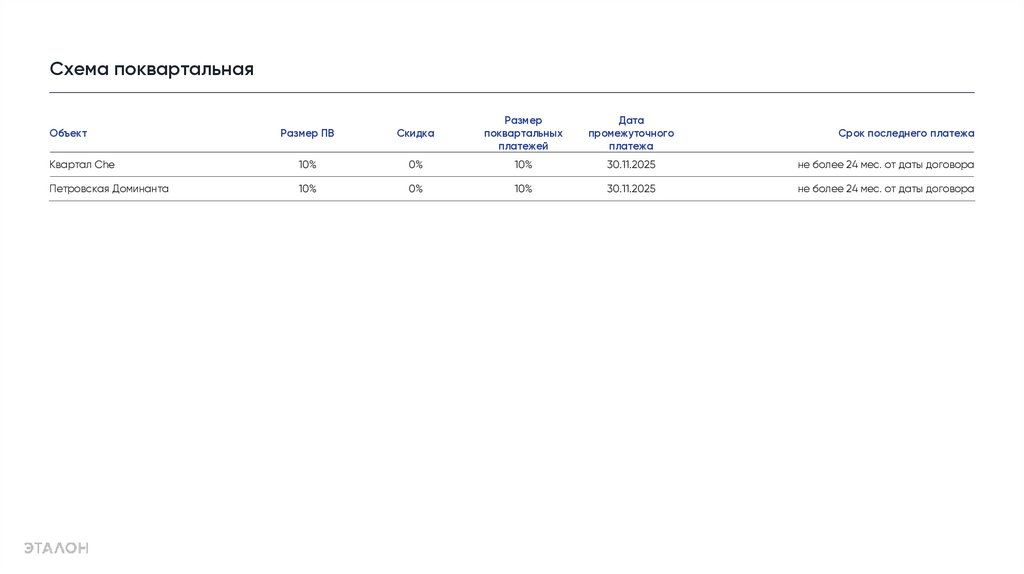This screenshot has width=1024, height=574.
Task: Click the "Дата промежуточного платежа" header
Action: [631, 133]
